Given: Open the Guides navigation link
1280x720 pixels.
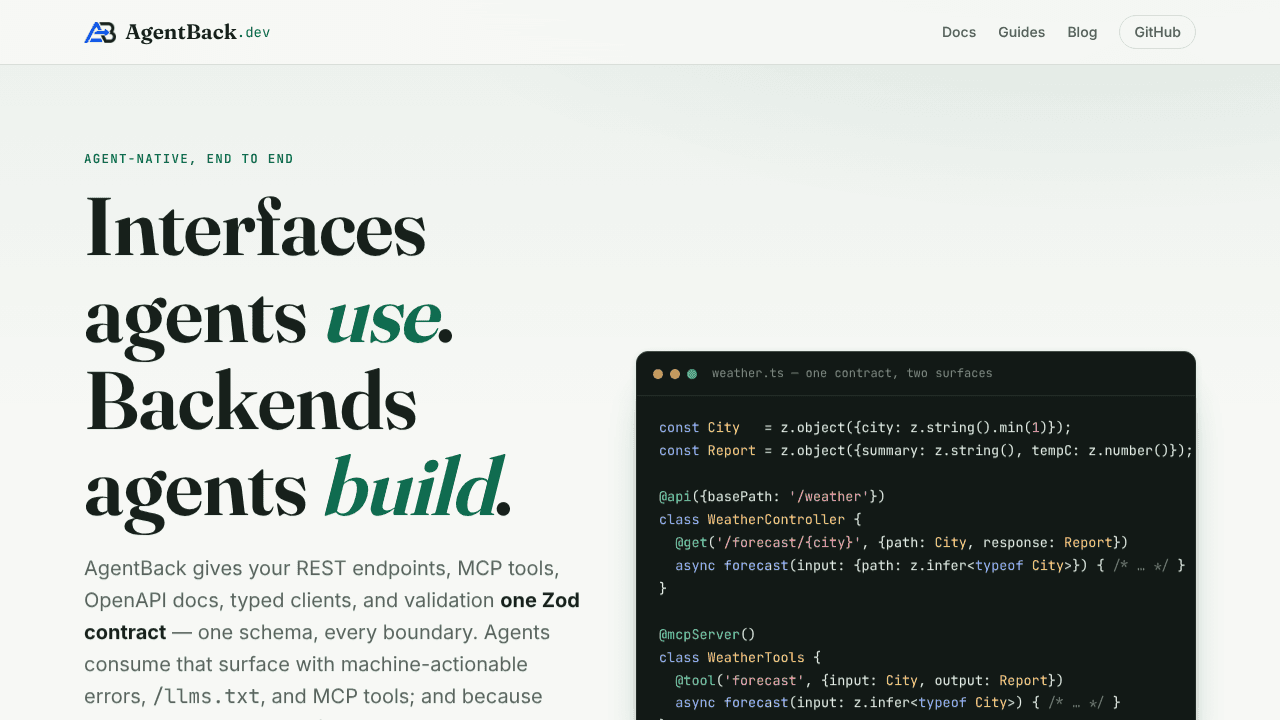Looking at the screenshot, I should (1021, 32).
